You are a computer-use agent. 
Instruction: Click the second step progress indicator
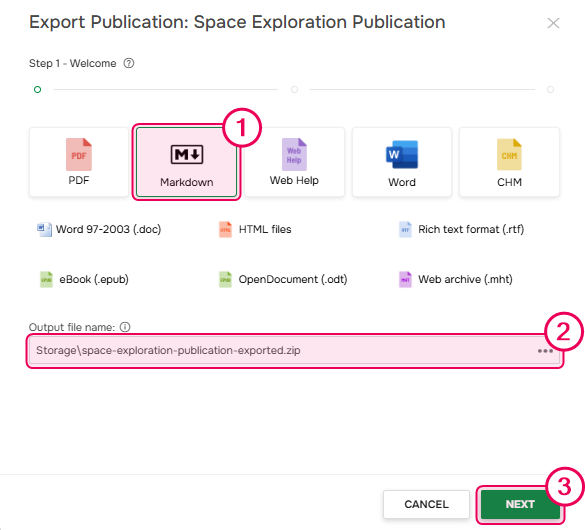pyautogui.click(x=294, y=90)
